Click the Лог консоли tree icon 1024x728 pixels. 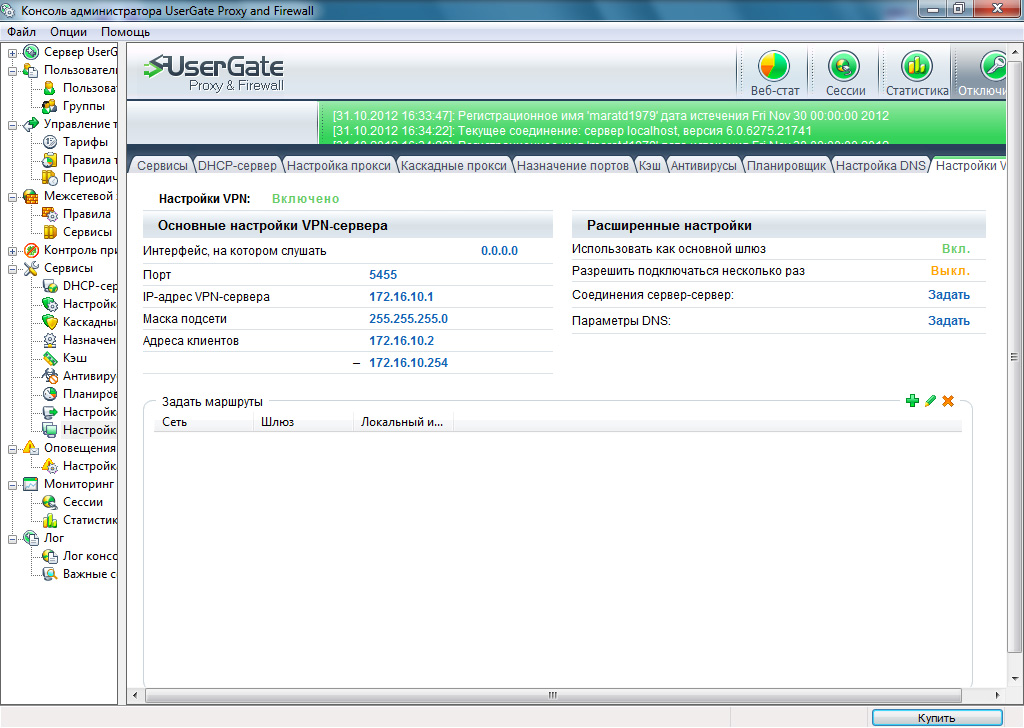pyautogui.click(x=50, y=556)
